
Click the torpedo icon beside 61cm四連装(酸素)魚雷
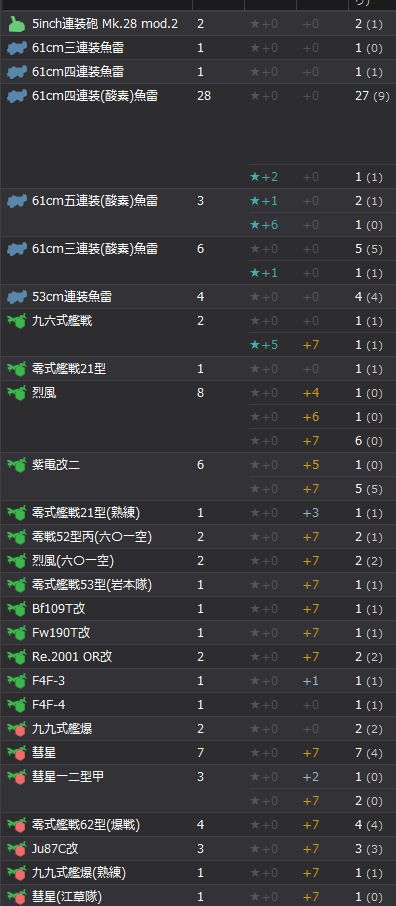tap(17, 96)
